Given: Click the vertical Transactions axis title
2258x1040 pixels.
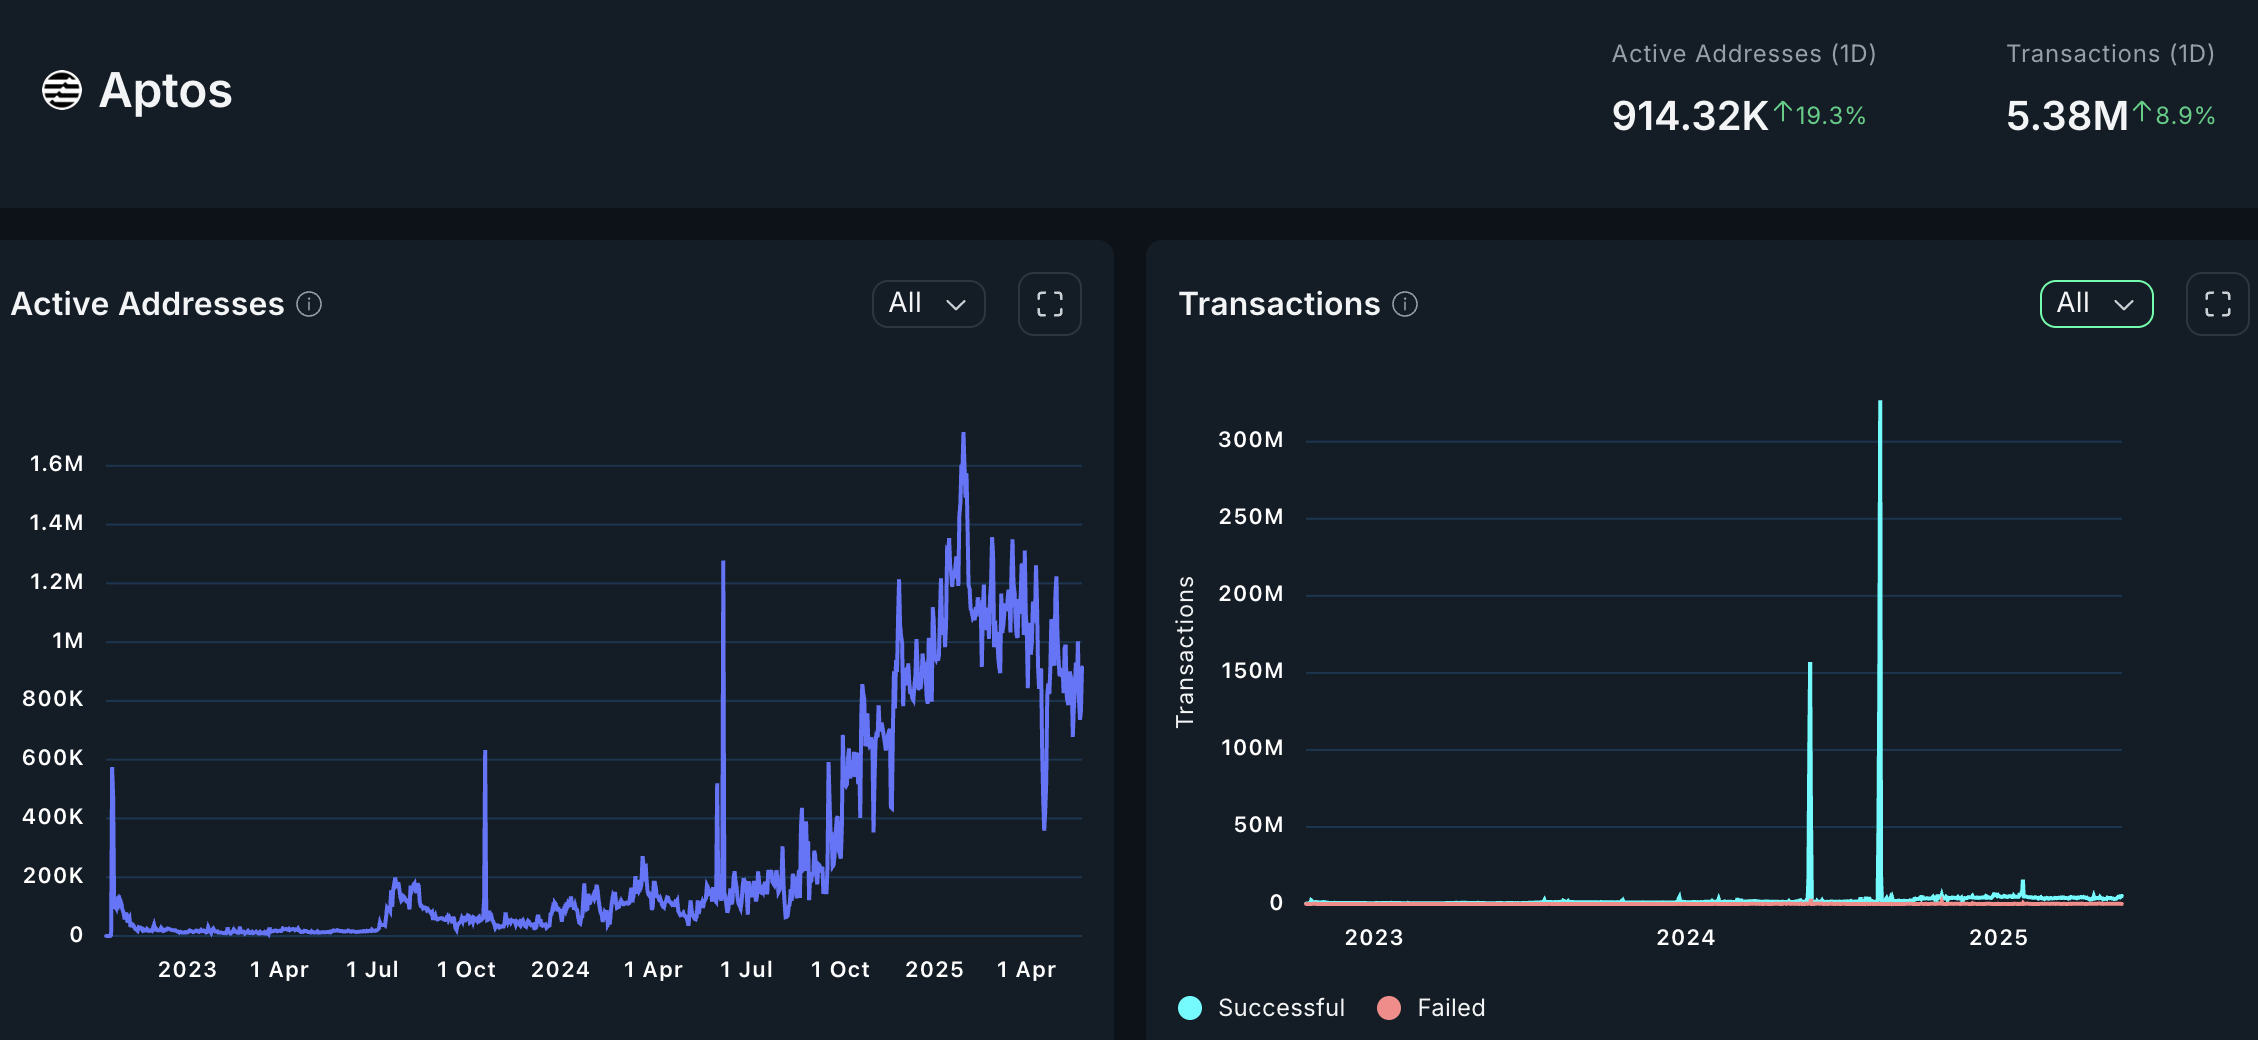Looking at the screenshot, I should [x=1185, y=652].
